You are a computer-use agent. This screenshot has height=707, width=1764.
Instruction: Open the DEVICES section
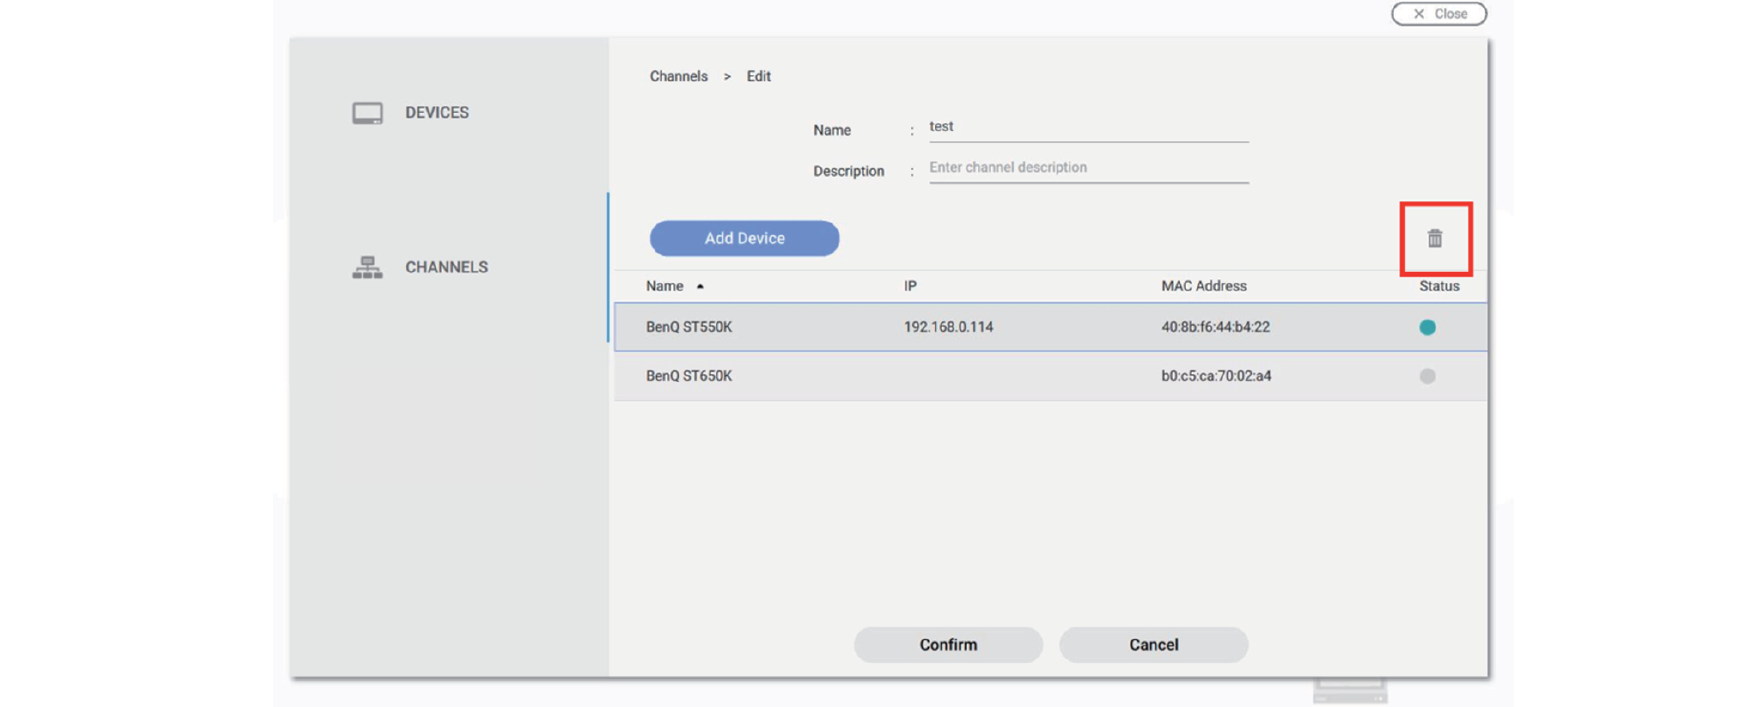[x=436, y=113]
